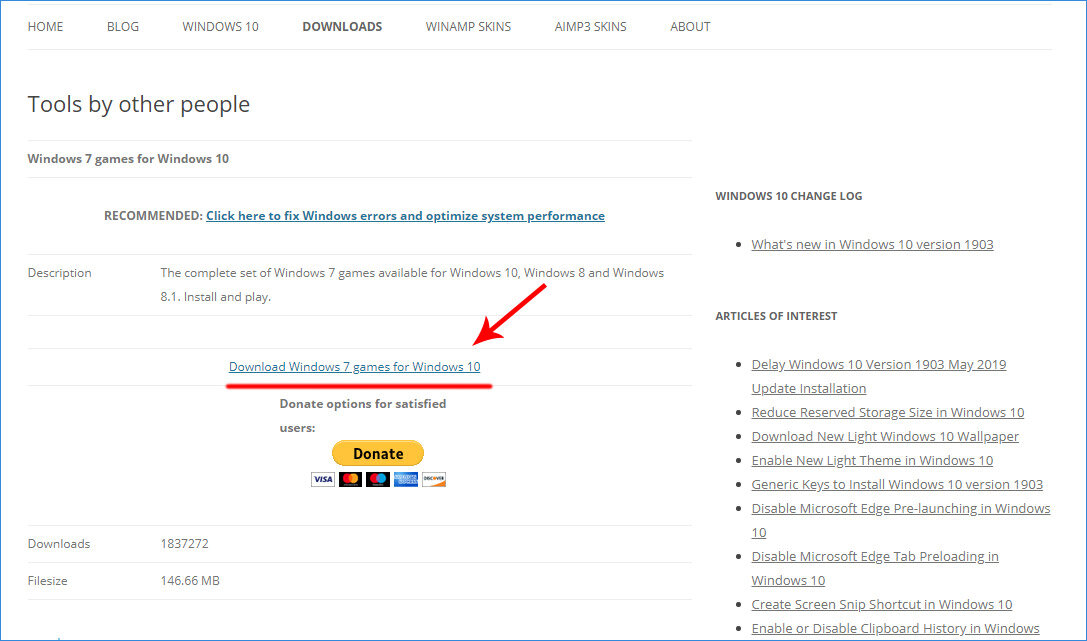The image size is (1087, 641).
Task: Open Download New Light Windows 10 Wallpaper
Action: pyautogui.click(x=885, y=437)
